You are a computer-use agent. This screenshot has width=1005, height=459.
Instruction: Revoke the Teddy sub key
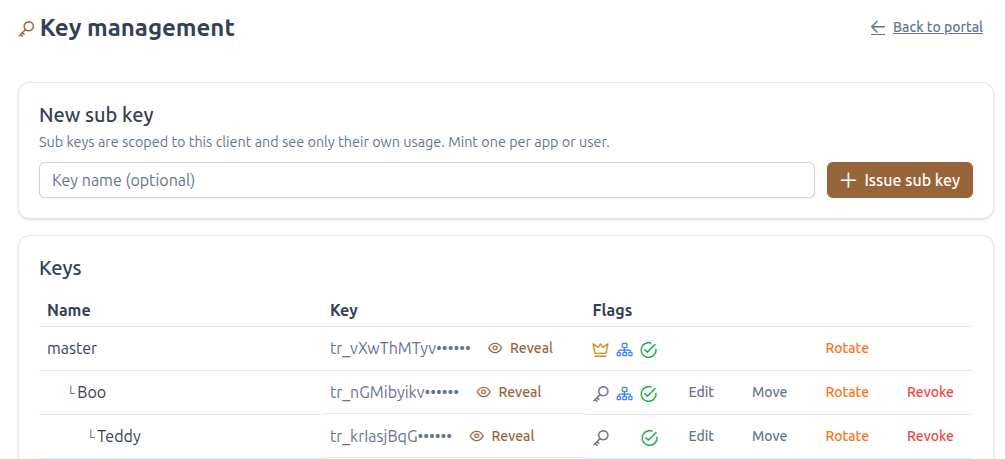(930, 436)
